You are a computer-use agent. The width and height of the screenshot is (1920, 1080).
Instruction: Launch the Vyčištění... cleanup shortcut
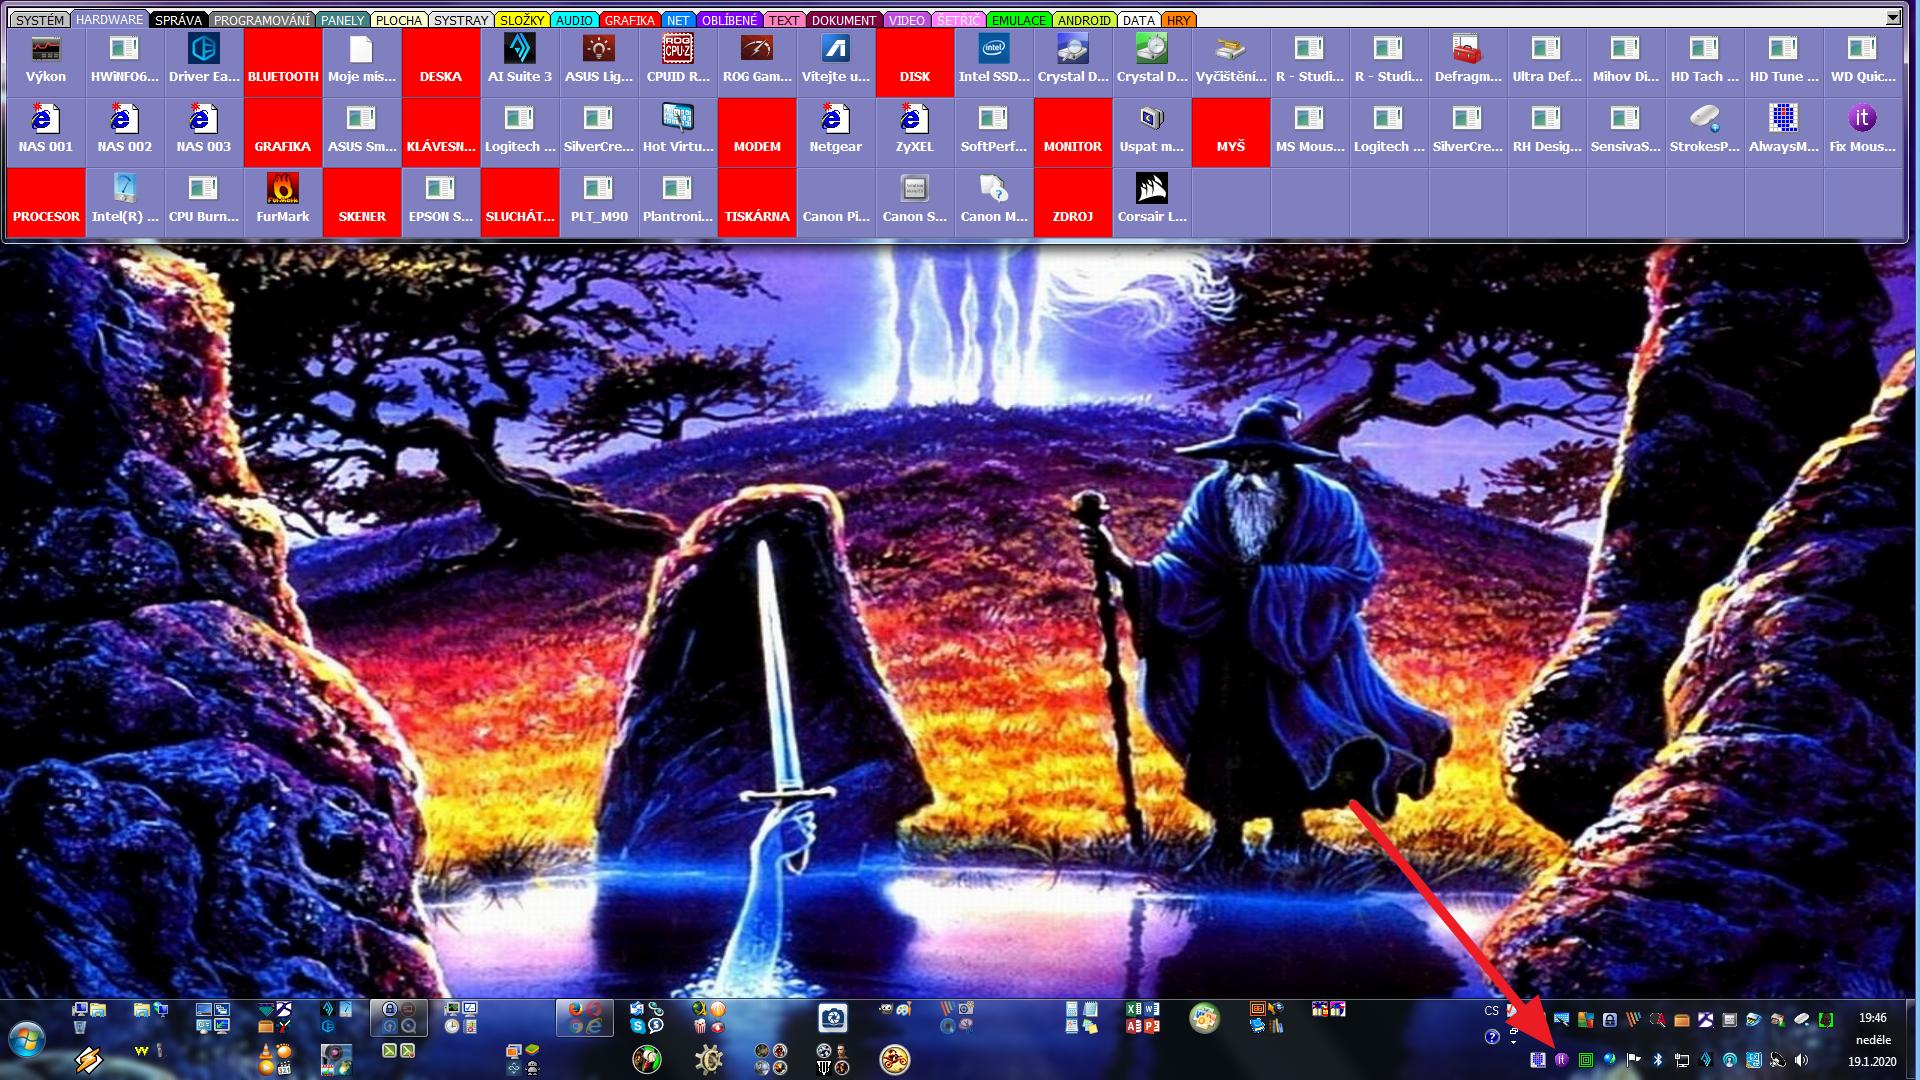coord(1231,62)
